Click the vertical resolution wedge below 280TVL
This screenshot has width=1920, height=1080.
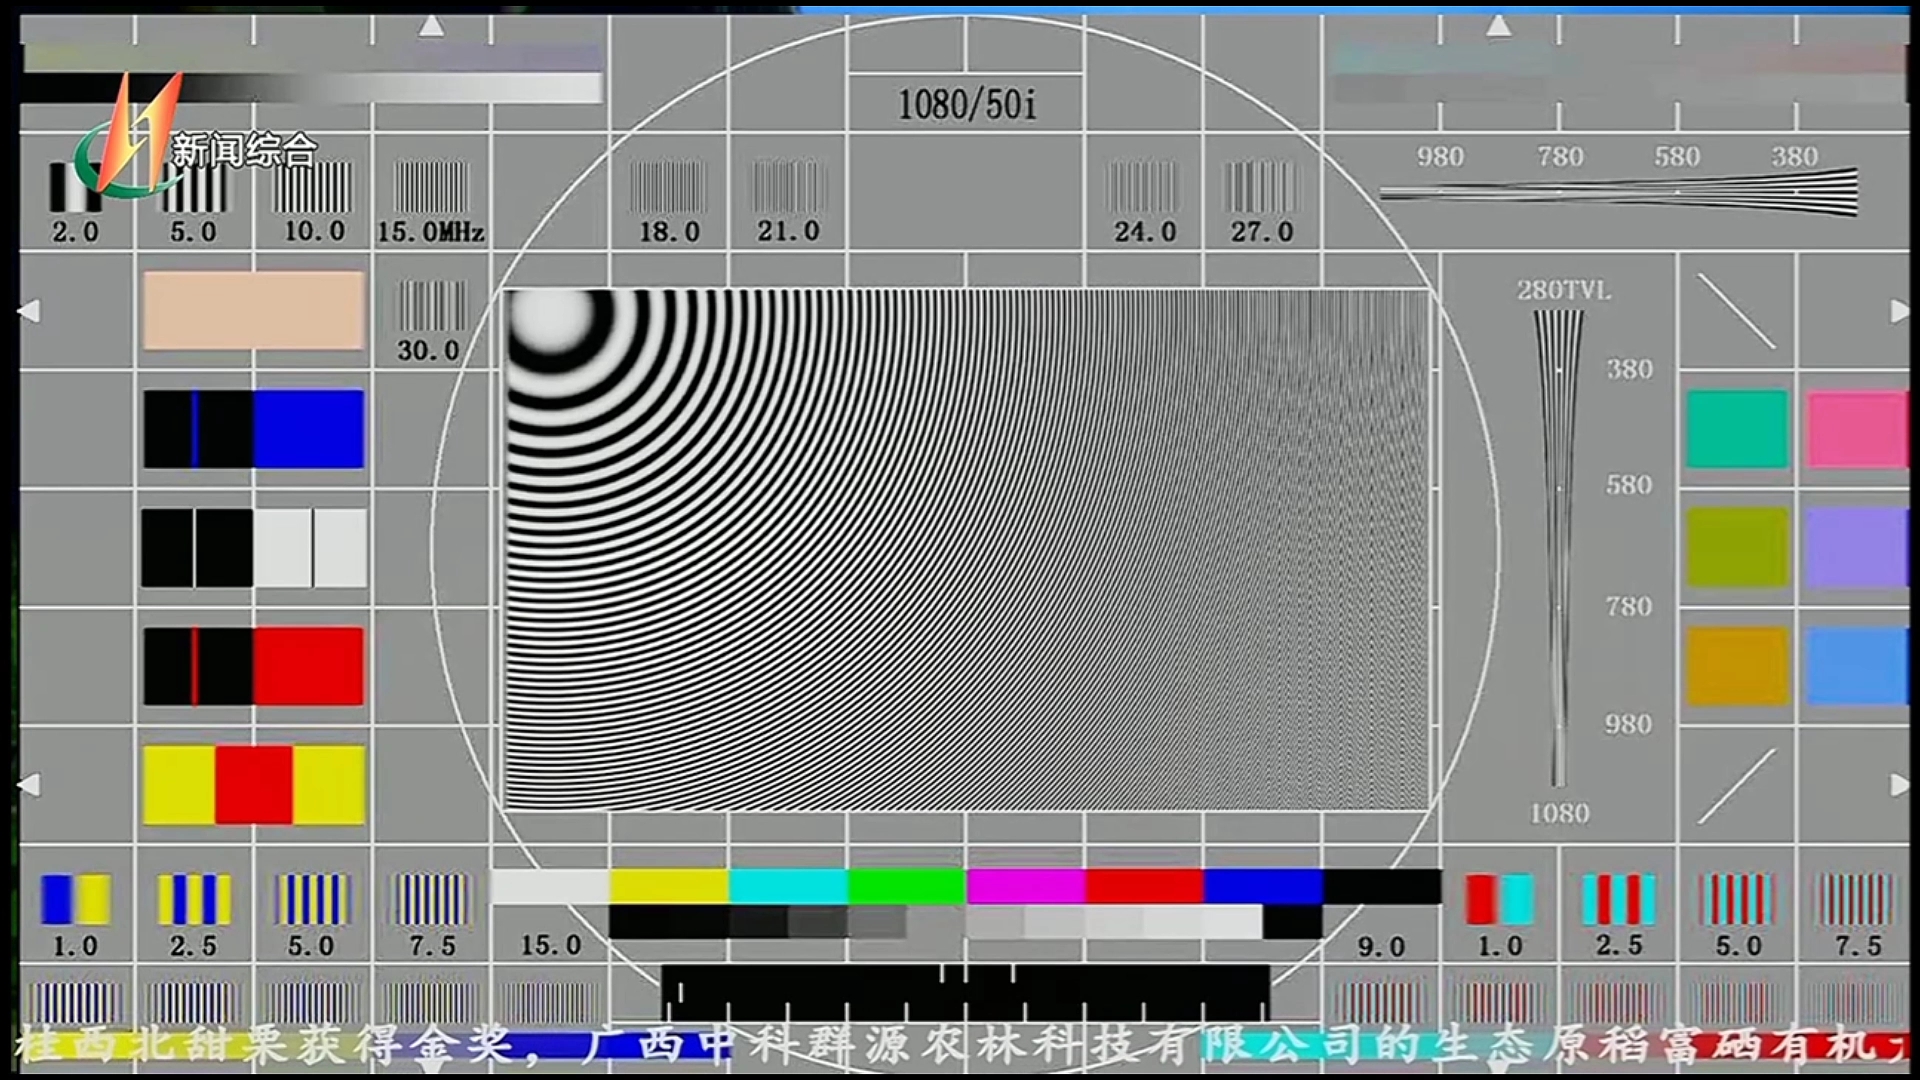pyautogui.click(x=1558, y=548)
